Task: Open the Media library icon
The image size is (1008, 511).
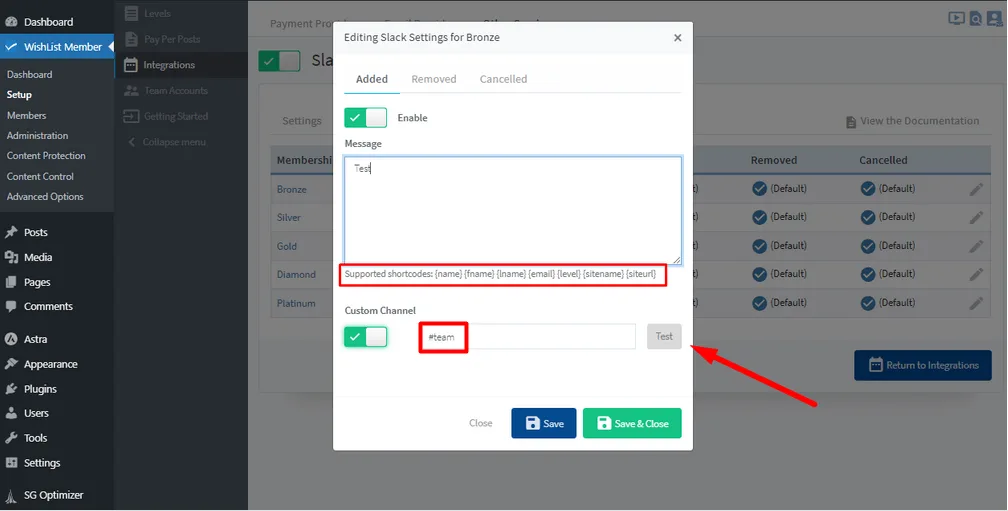Action: coord(11,257)
